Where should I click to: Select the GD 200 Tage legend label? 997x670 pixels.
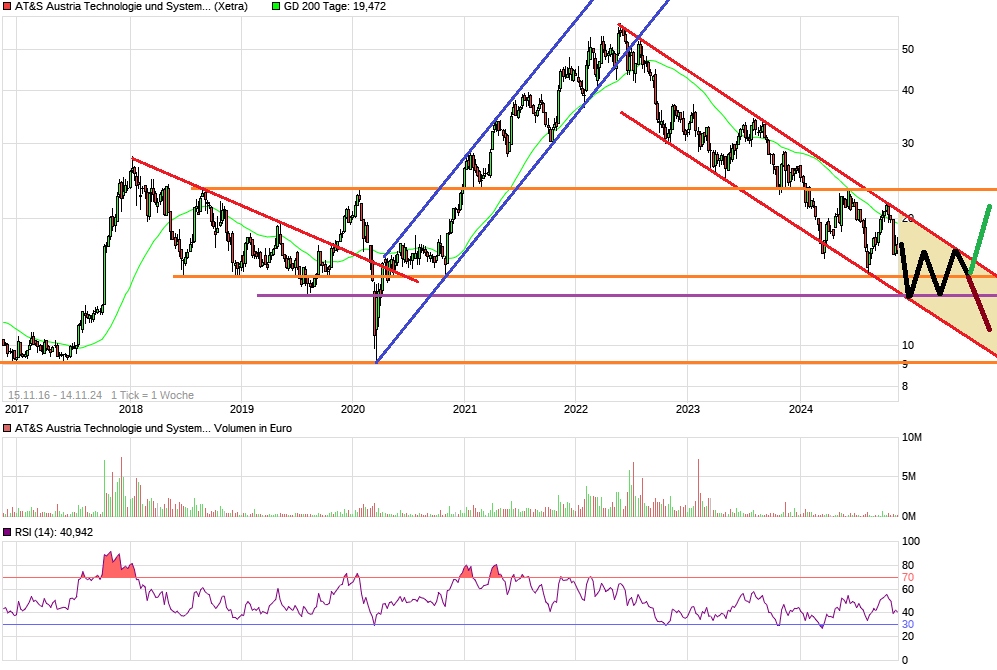pyautogui.click(x=335, y=6)
